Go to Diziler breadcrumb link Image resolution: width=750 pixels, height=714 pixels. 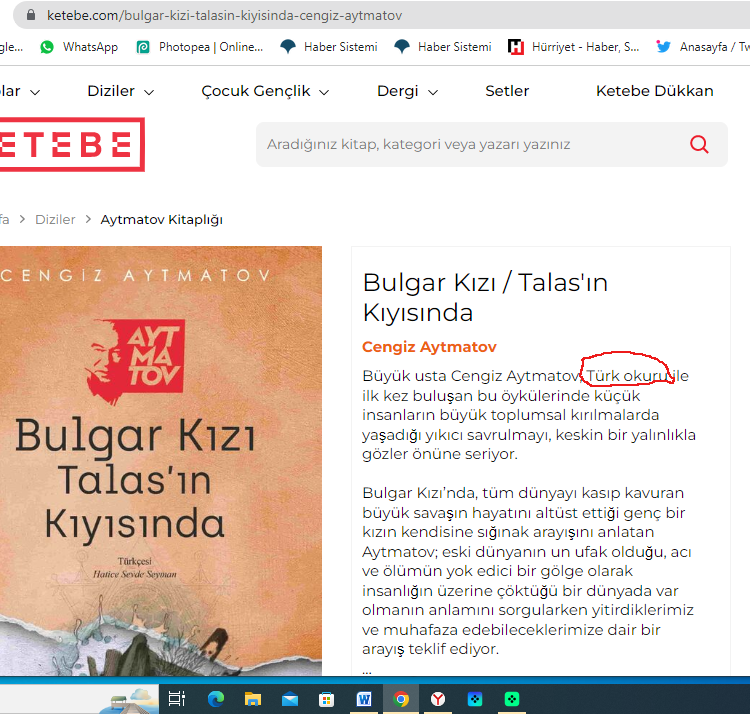click(x=55, y=220)
